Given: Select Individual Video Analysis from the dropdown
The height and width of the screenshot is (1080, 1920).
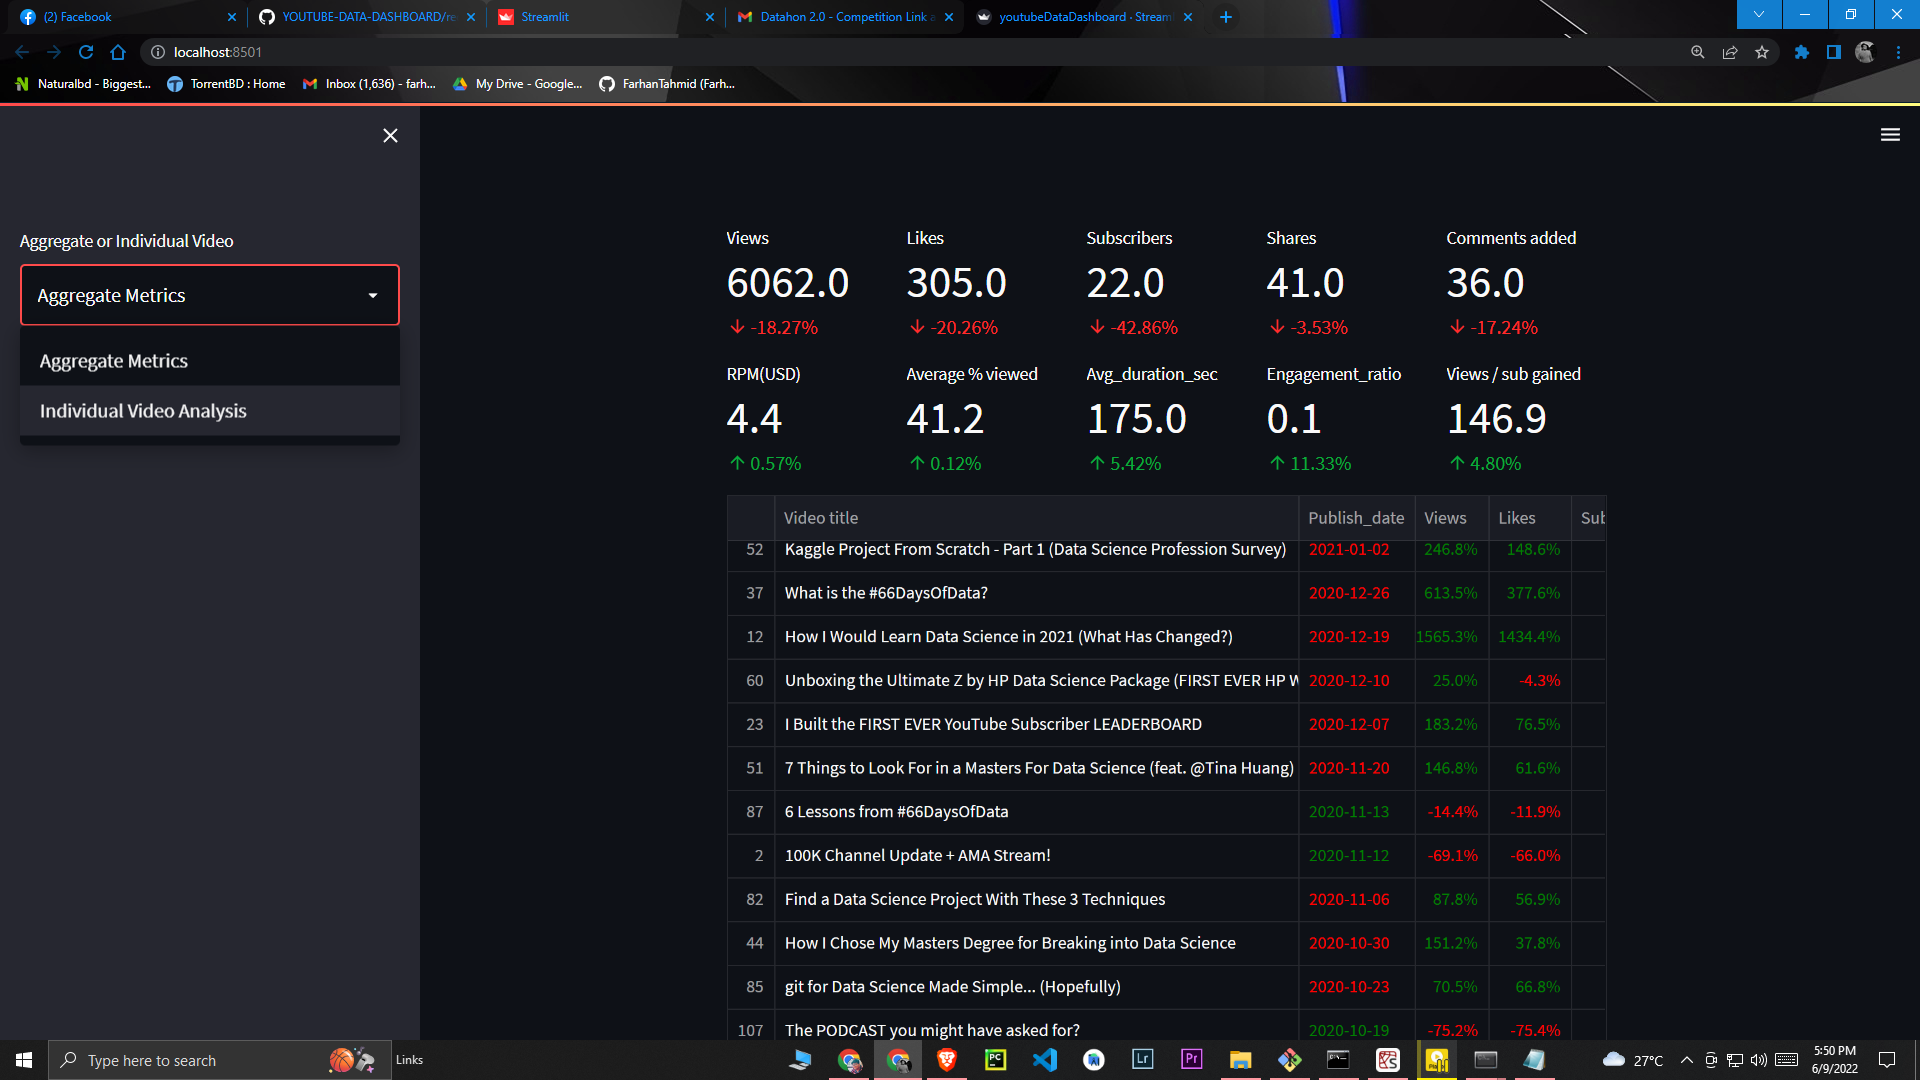Looking at the screenshot, I should 143,410.
